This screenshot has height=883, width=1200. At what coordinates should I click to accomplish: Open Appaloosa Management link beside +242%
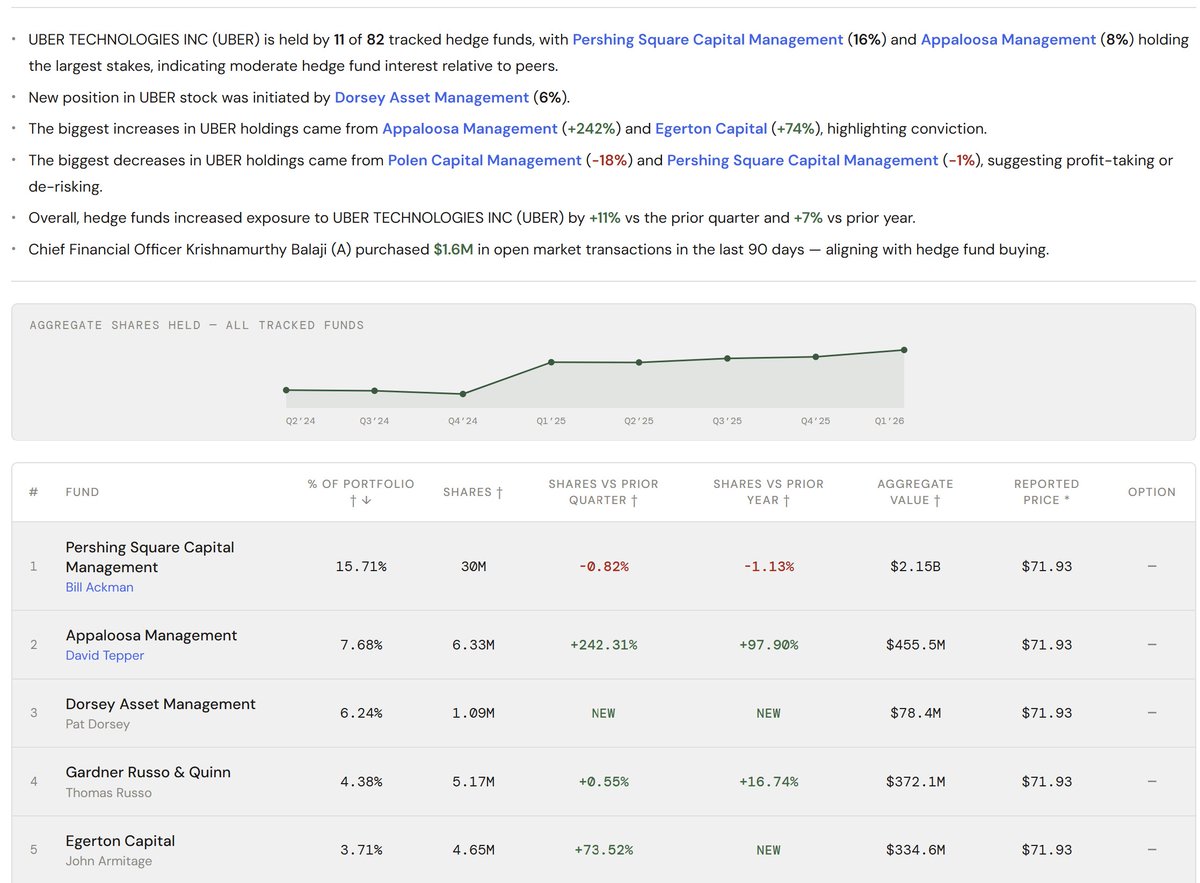(x=470, y=129)
